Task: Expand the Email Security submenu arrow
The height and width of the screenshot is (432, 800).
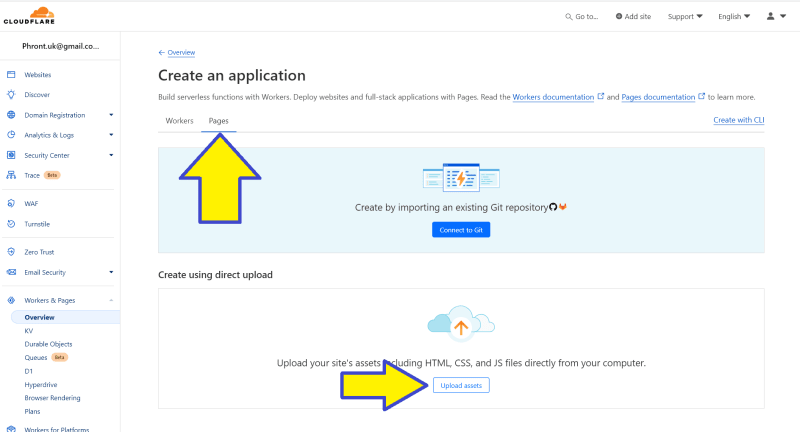Action: (111, 272)
